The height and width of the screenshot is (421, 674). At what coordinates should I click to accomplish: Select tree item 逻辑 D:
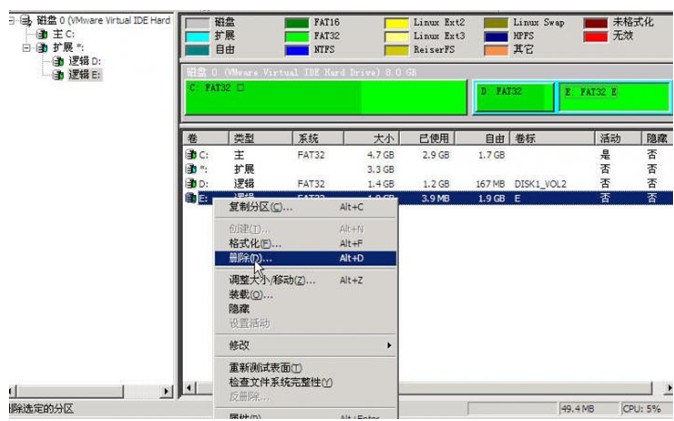pyautogui.click(x=85, y=61)
